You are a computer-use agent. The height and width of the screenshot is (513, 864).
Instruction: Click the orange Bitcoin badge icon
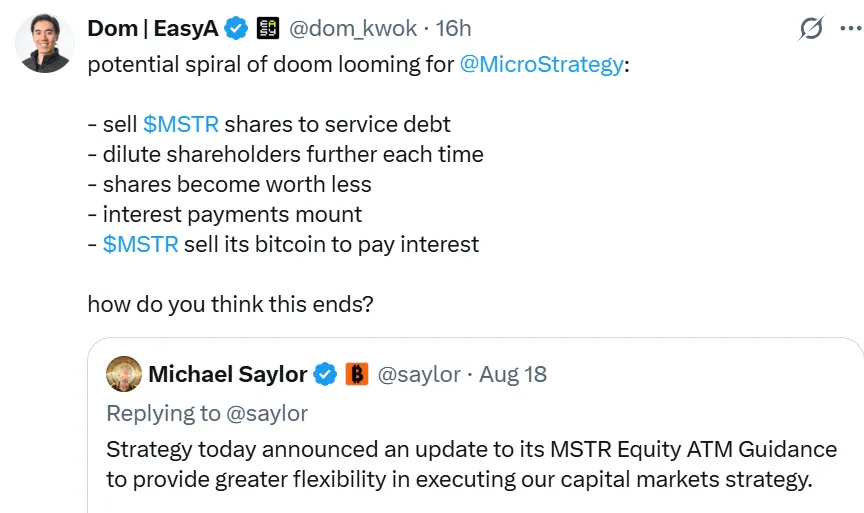[x=357, y=375]
